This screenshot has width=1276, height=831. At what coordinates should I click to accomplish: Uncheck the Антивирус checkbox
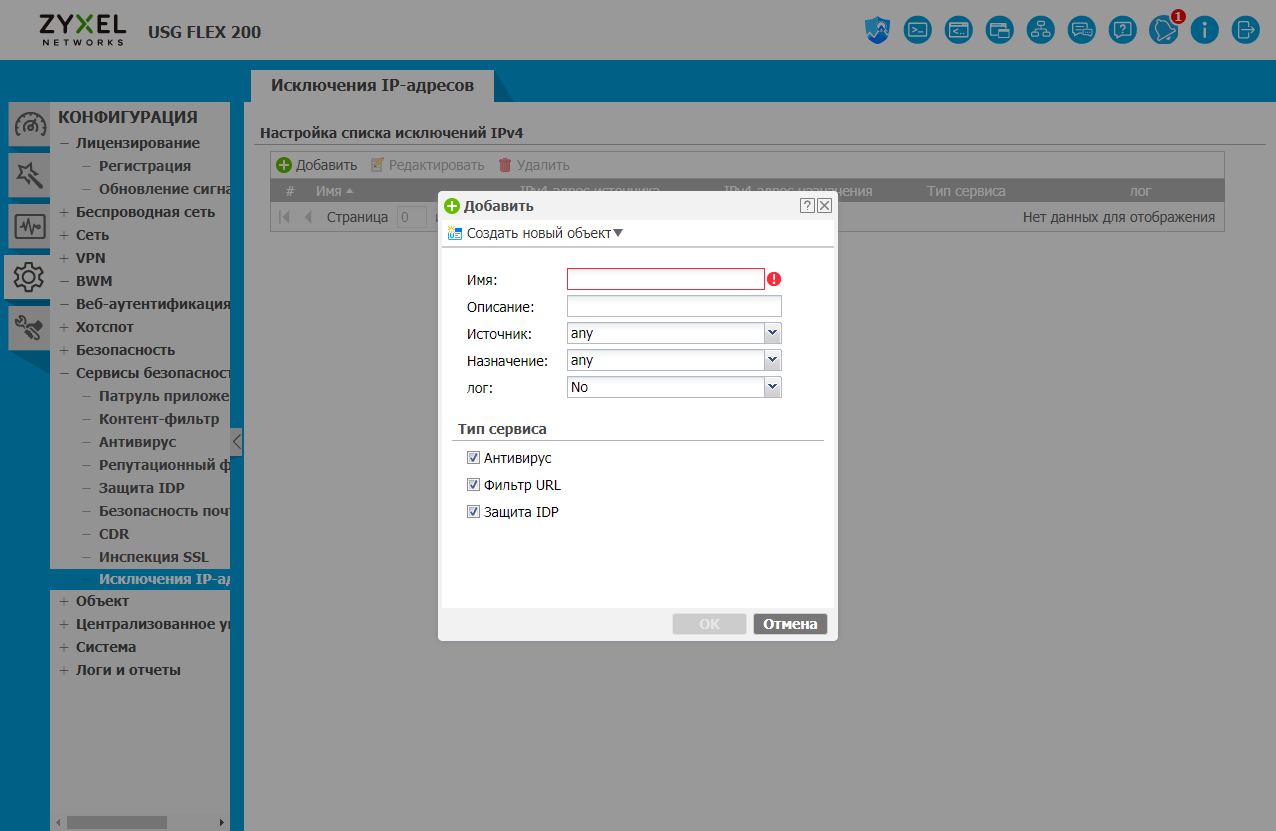tap(473, 458)
